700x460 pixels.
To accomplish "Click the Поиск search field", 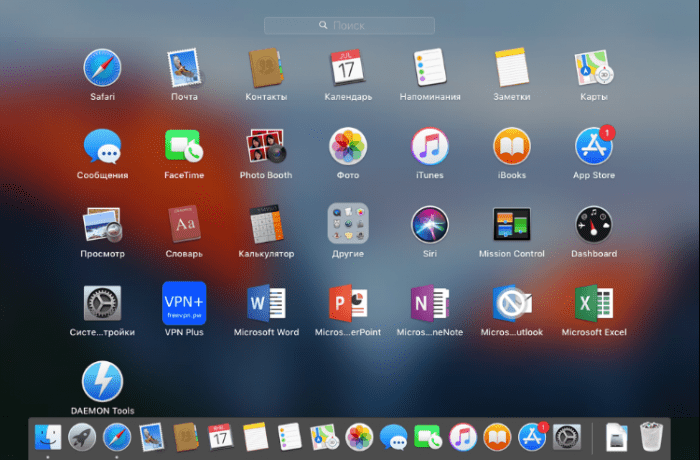I will (x=349, y=25).
